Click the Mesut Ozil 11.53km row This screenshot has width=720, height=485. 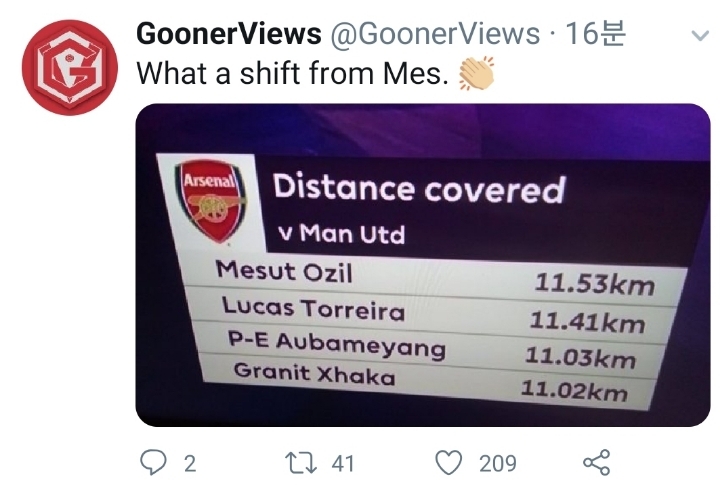(x=435, y=277)
